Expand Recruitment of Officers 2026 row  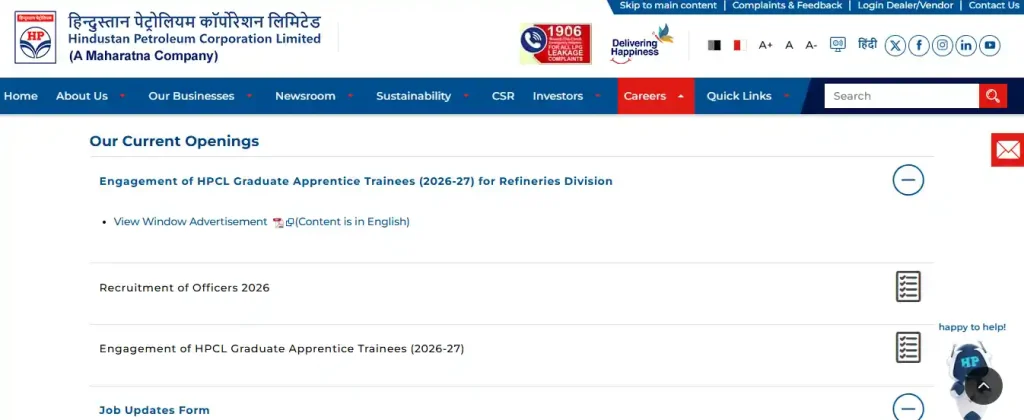907,287
